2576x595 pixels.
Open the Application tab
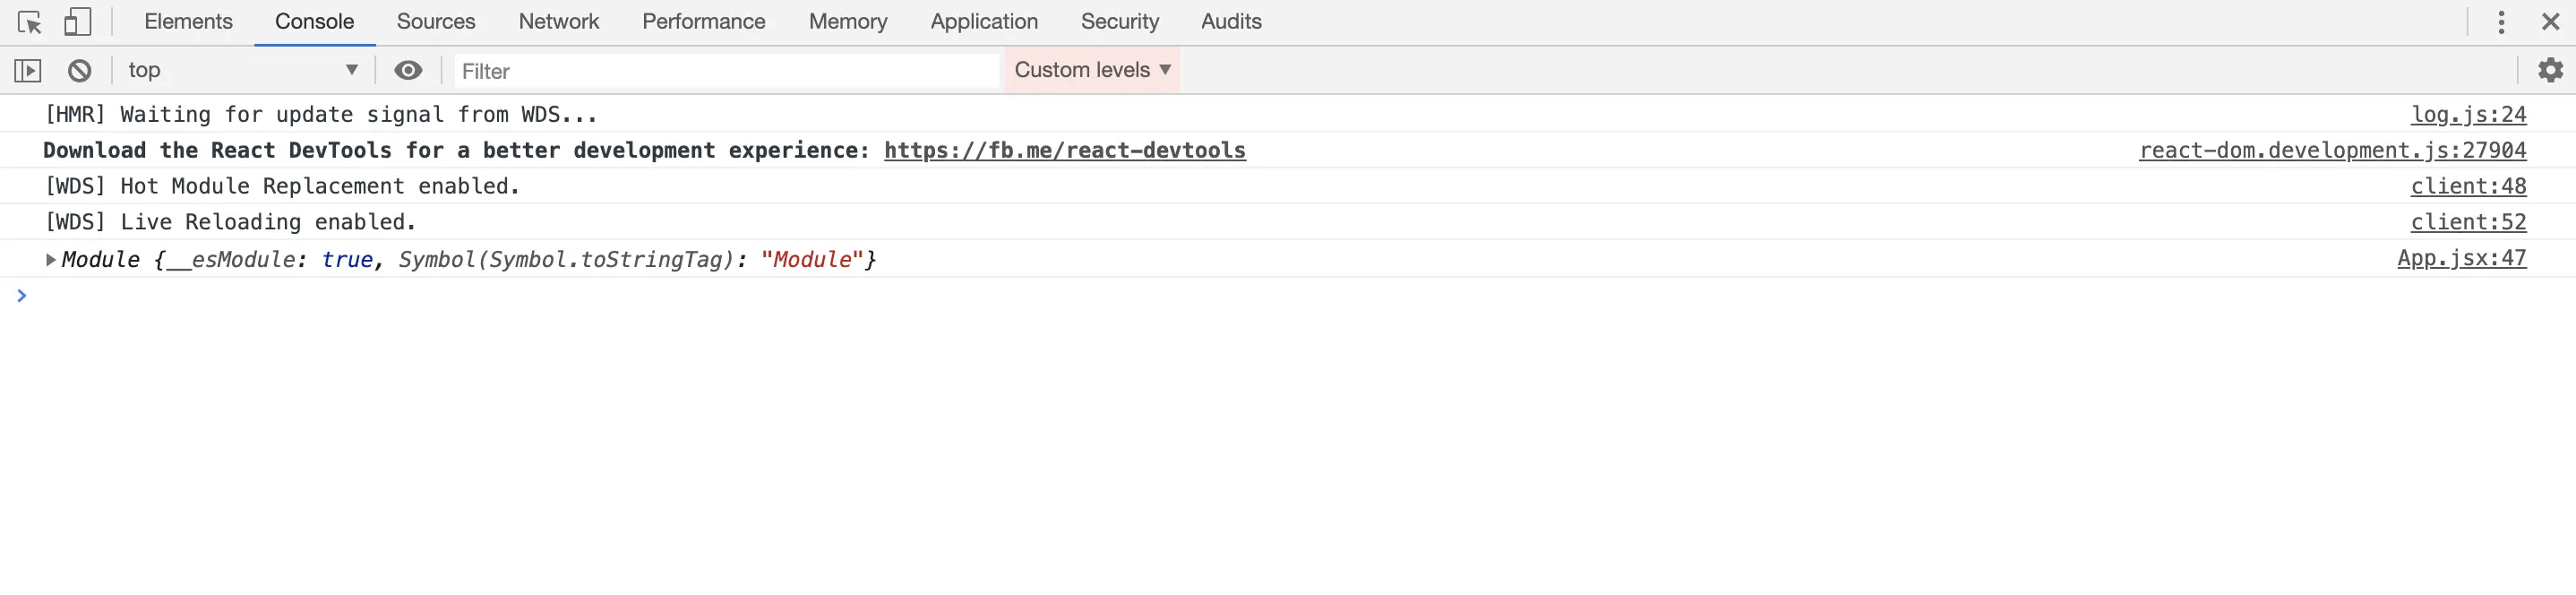coord(984,22)
